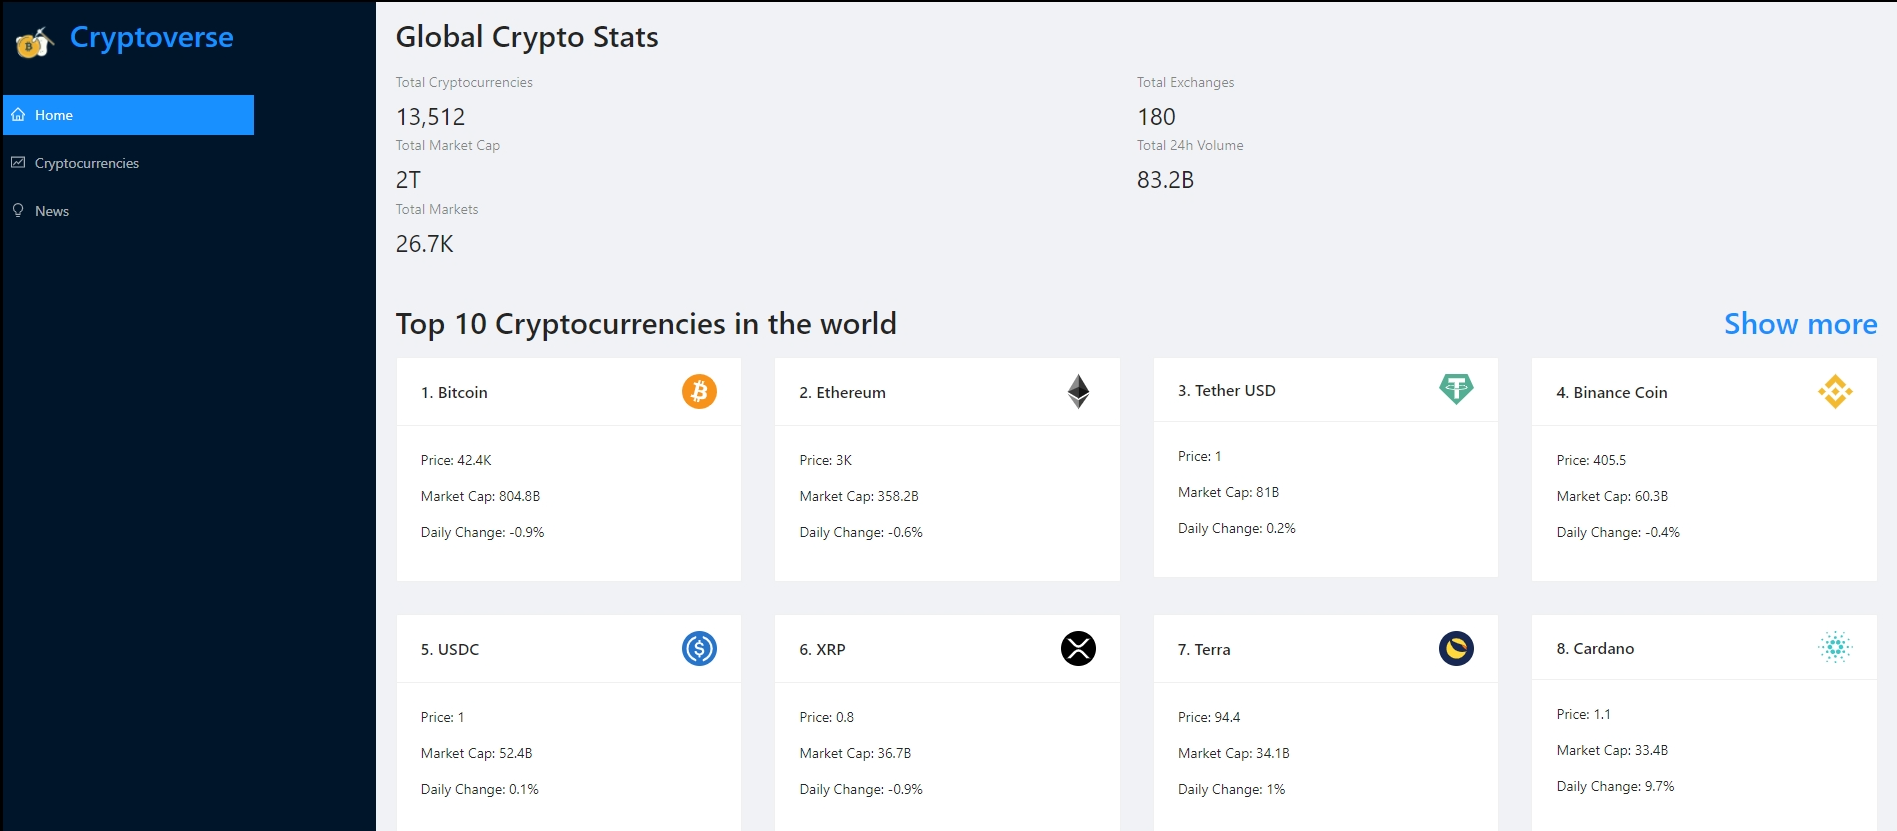The width and height of the screenshot is (1897, 831).
Task: Open the Home menu item
Action: 128,115
